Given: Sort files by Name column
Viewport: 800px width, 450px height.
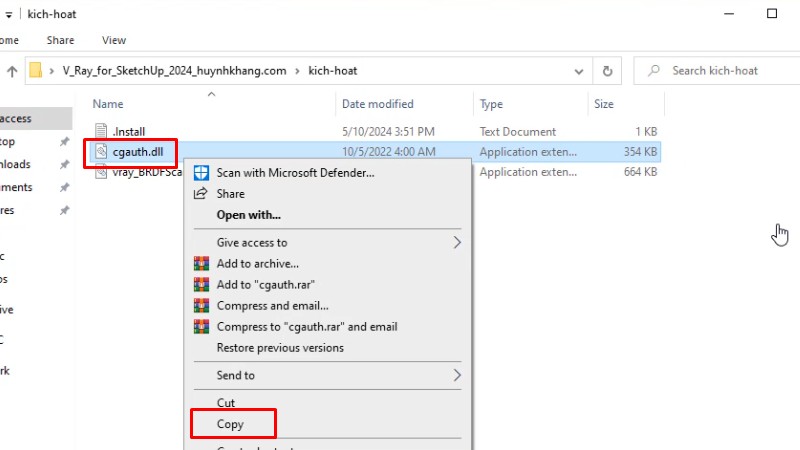Looking at the screenshot, I should point(108,104).
